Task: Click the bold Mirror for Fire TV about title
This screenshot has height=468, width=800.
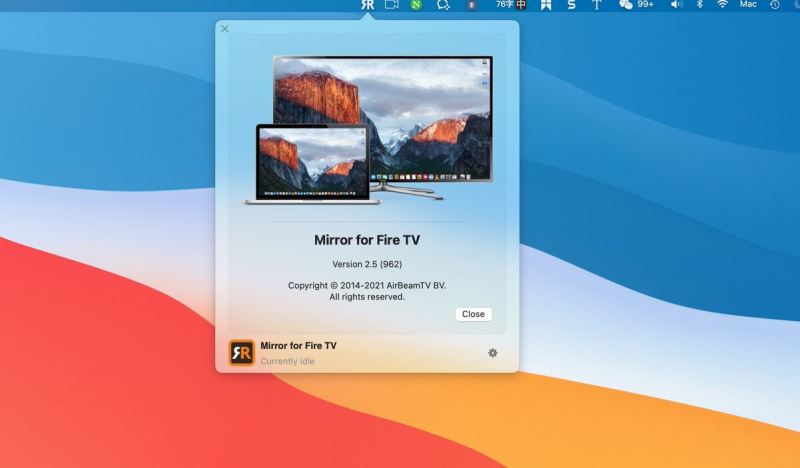Action: (x=367, y=240)
